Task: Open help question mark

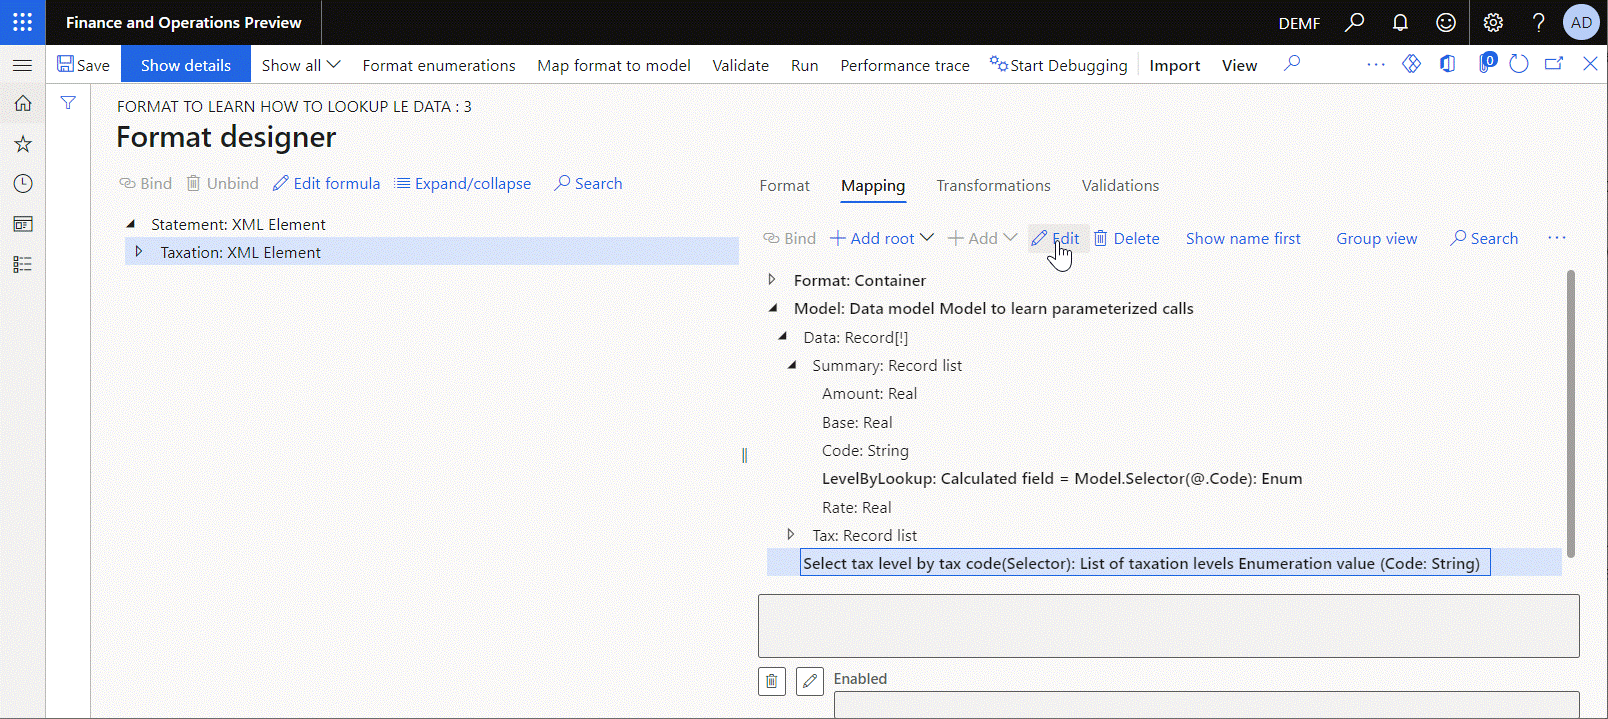Action: click(x=1538, y=22)
